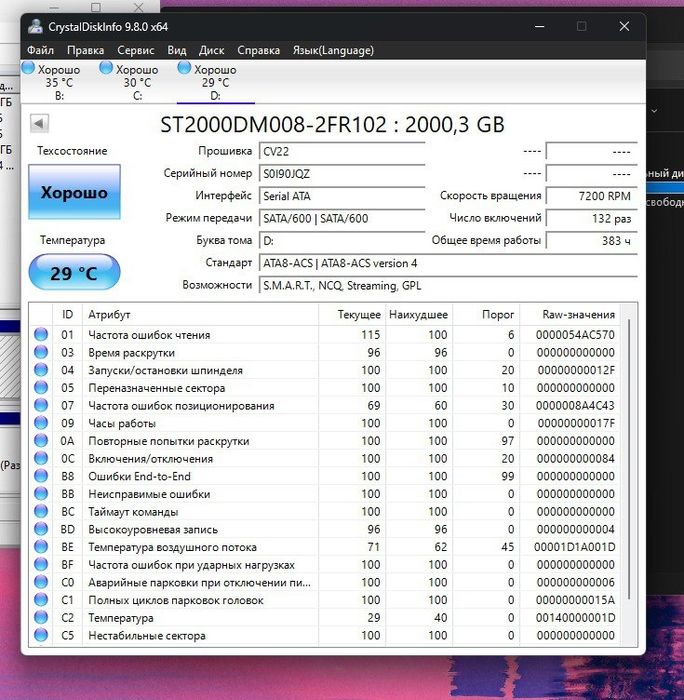This screenshot has height=700, width=684.
Task: Click the previous disk arrow button
Action: 39,123
